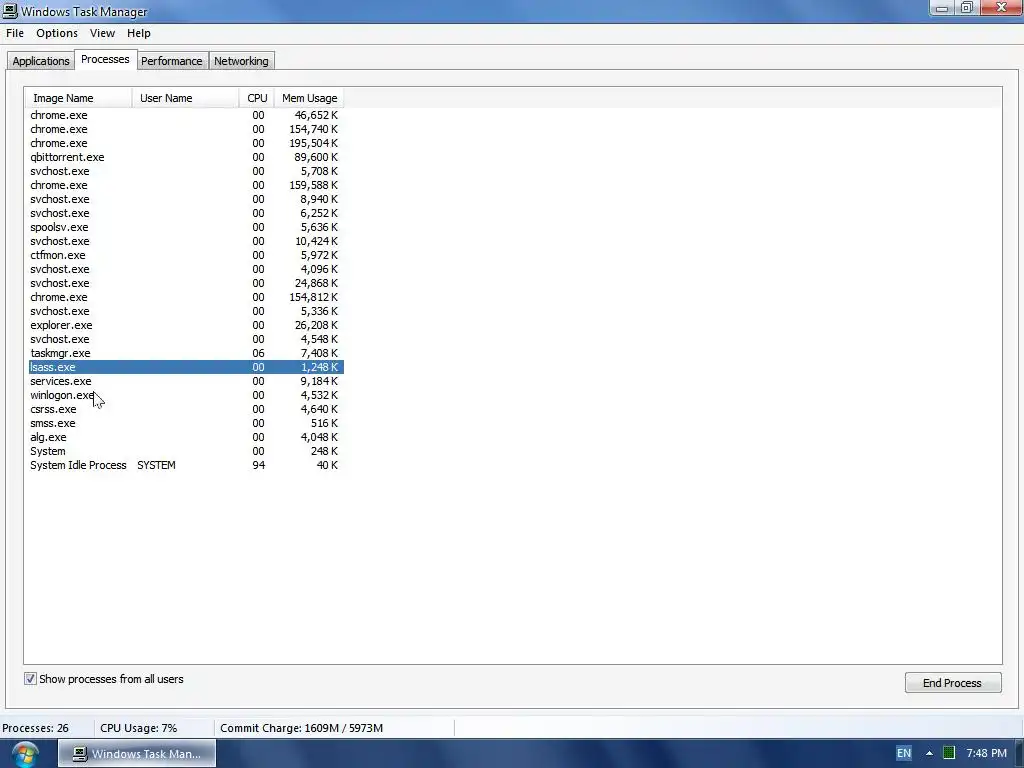The width and height of the screenshot is (1024, 768).
Task: Click the green CPU tray icon
Action: coord(949,753)
